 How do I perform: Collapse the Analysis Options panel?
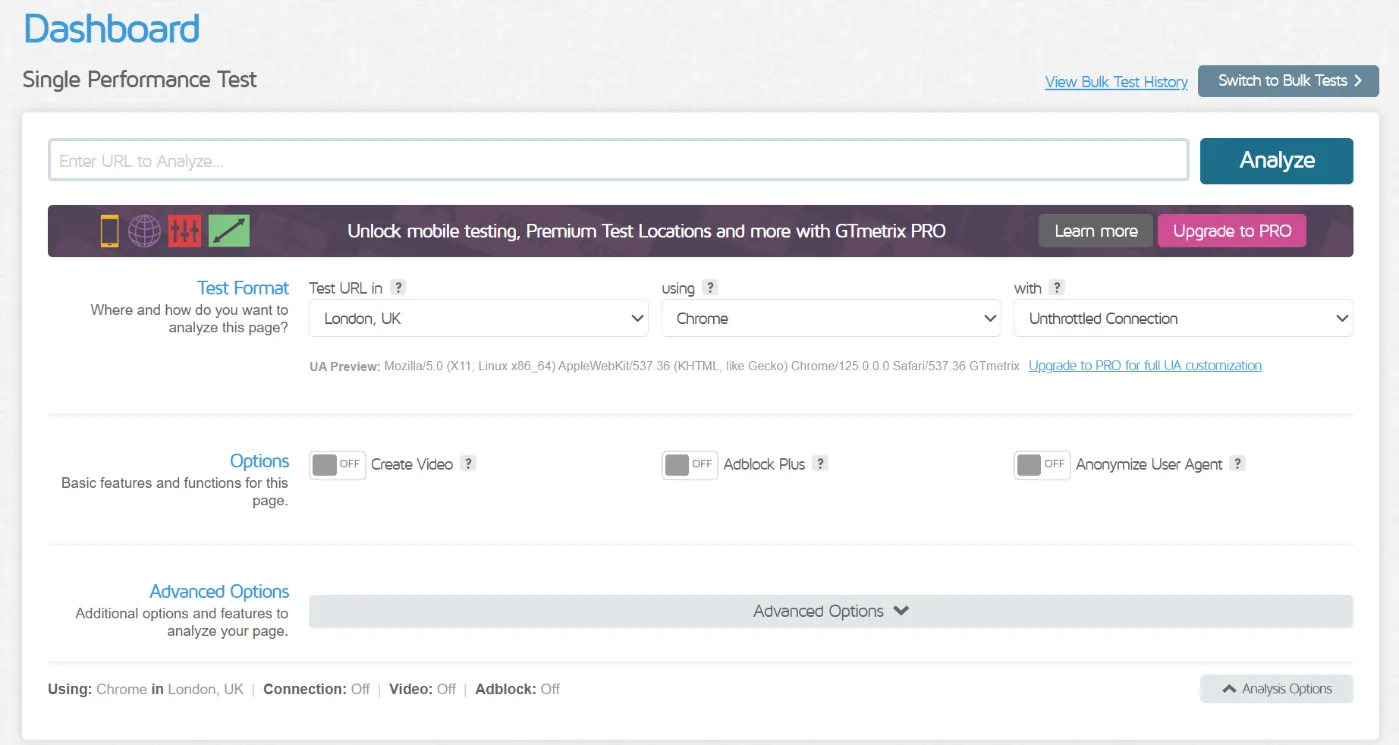pyautogui.click(x=1276, y=689)
